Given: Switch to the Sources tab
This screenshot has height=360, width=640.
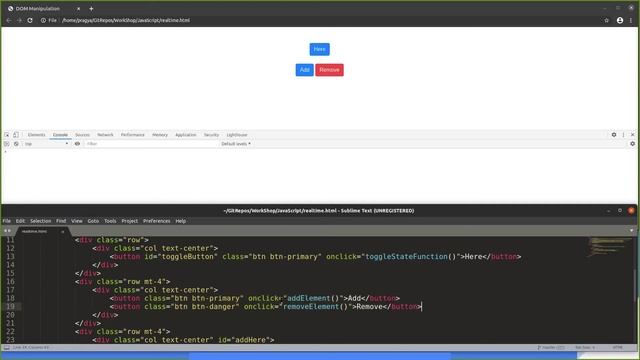Looking at the screenshot, I should [x=82, y=135].
